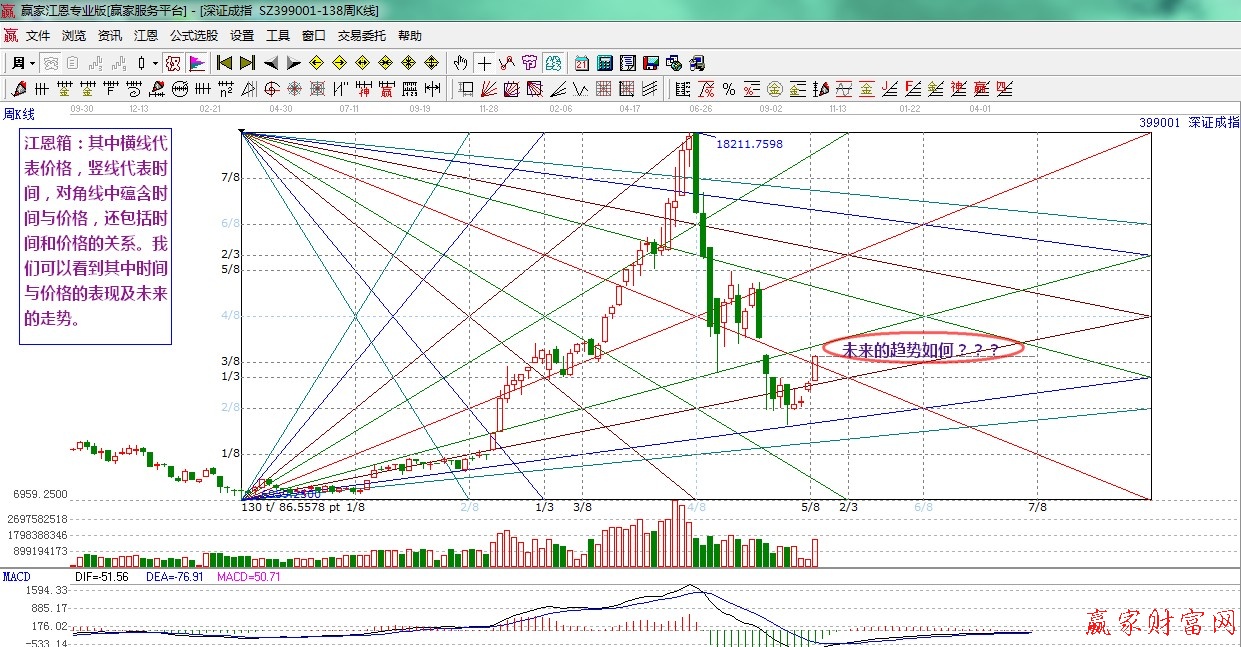Open the calculator tool
This screenshot has width=1241, height=647.
604,63
